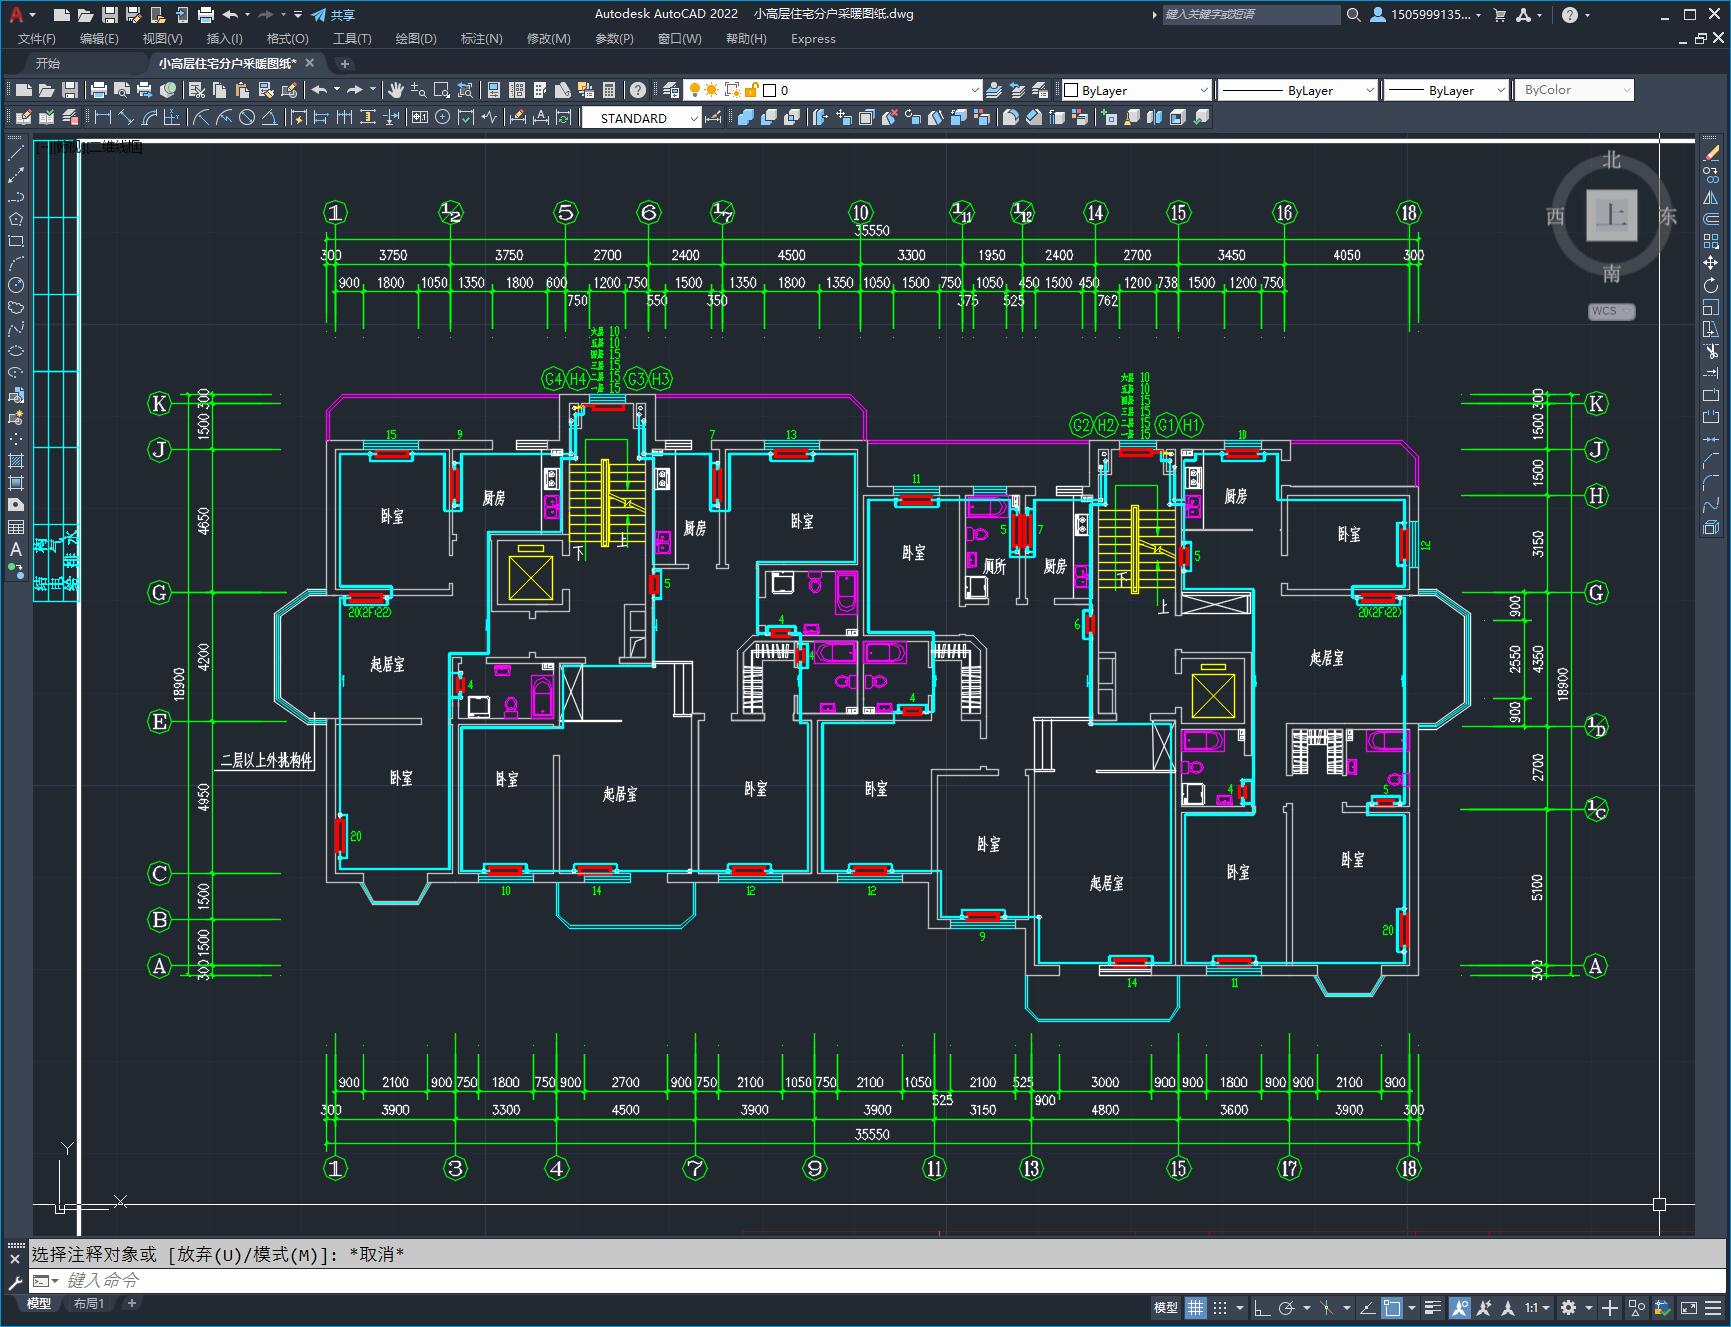Click the ByColor plot style box
1731x1327 pixels.
pos(1574,90)
